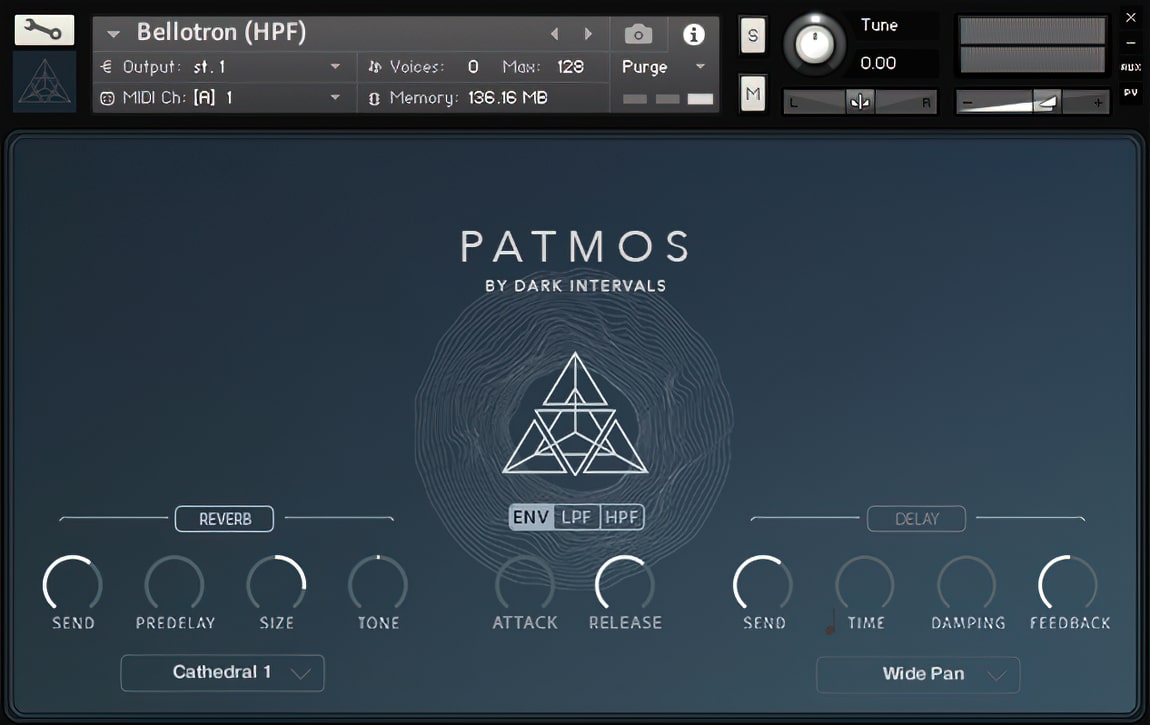Click the delay SEND knob
The height and width of the screenshot is (725, 1150).
click(763, 584)
